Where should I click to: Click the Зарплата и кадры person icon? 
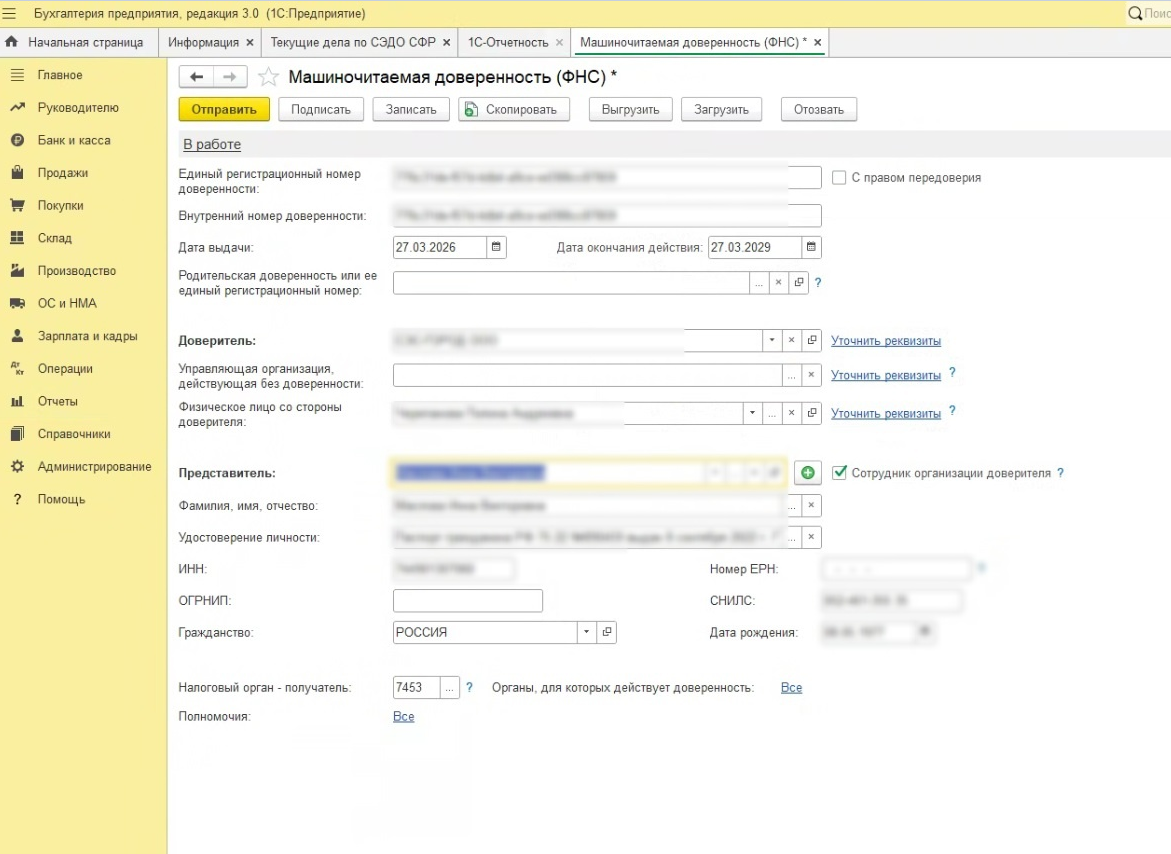[17, 336]
